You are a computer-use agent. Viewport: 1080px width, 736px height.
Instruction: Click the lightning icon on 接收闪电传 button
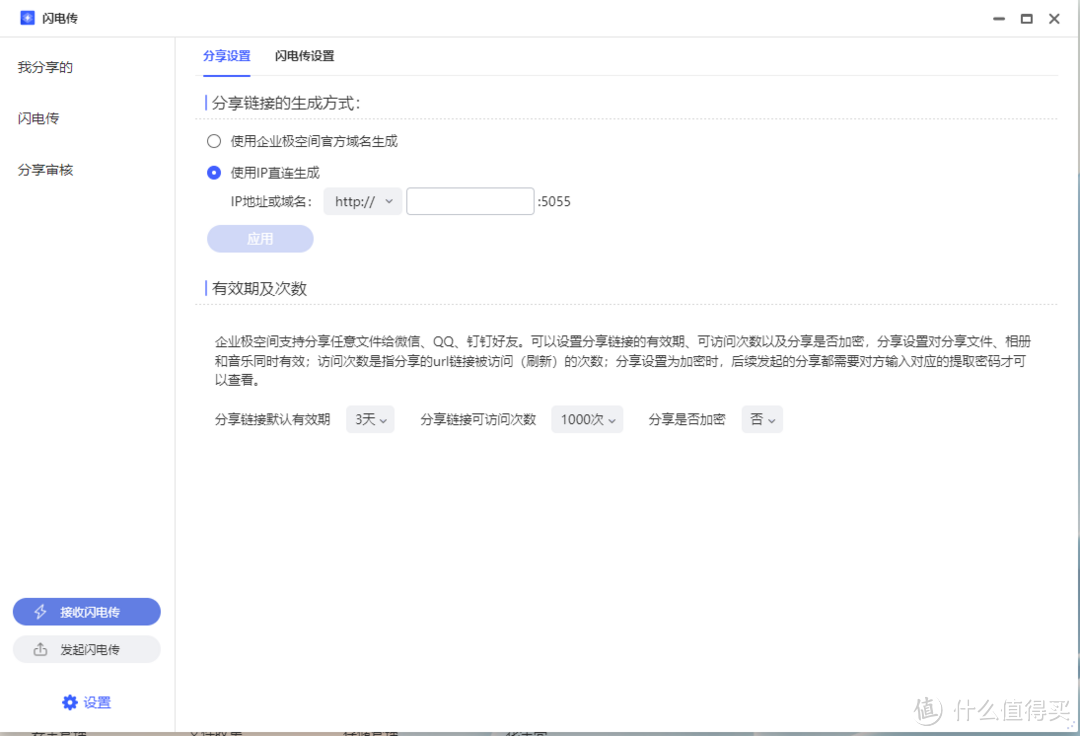coord(41,611)
